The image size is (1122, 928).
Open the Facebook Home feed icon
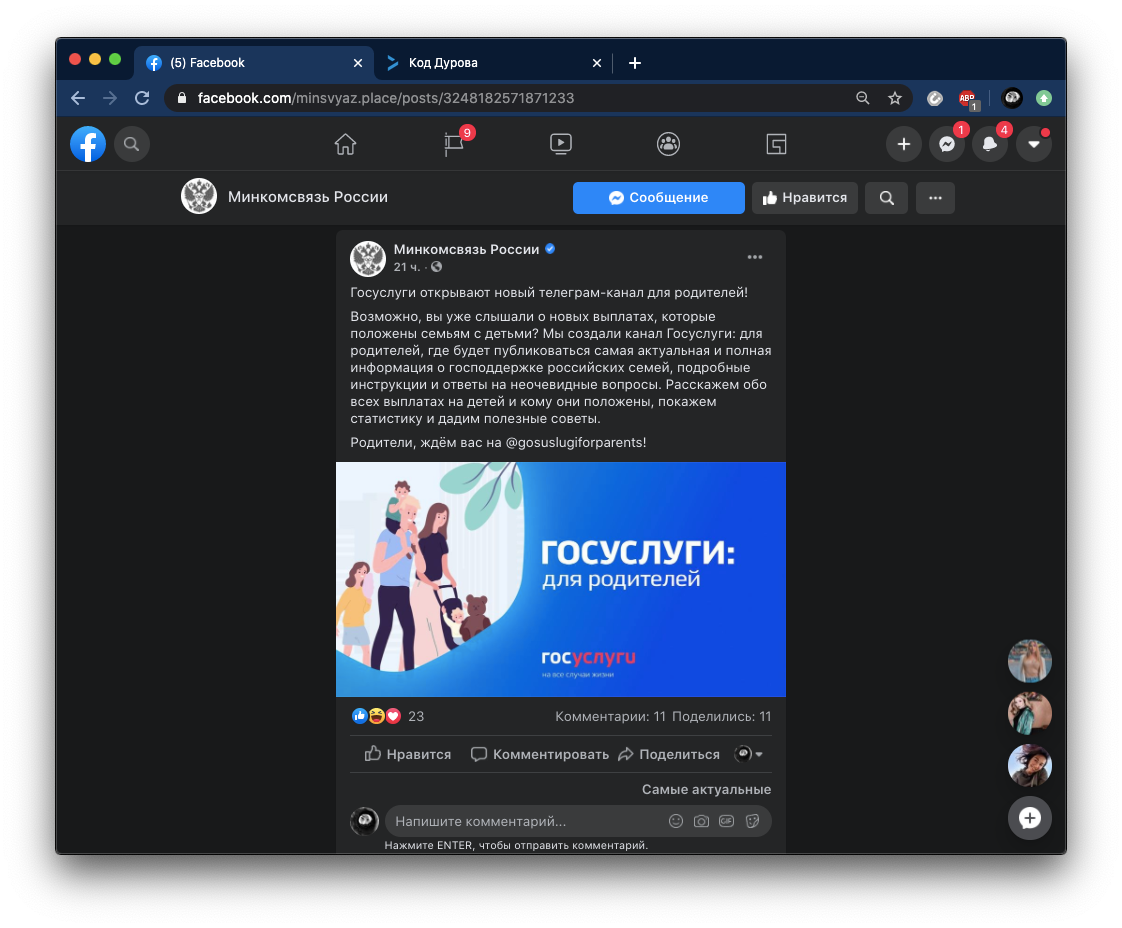[x=345, y=144]
